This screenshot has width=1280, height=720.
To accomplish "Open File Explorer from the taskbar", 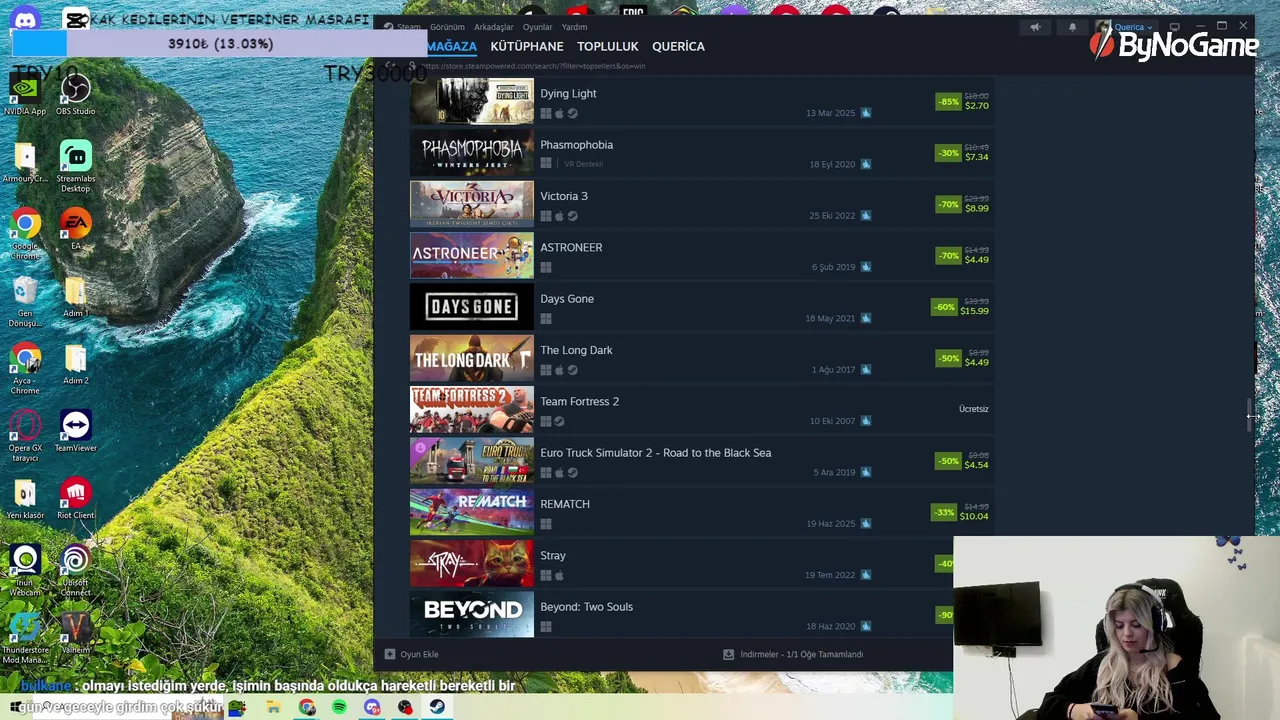I will 273,707.
